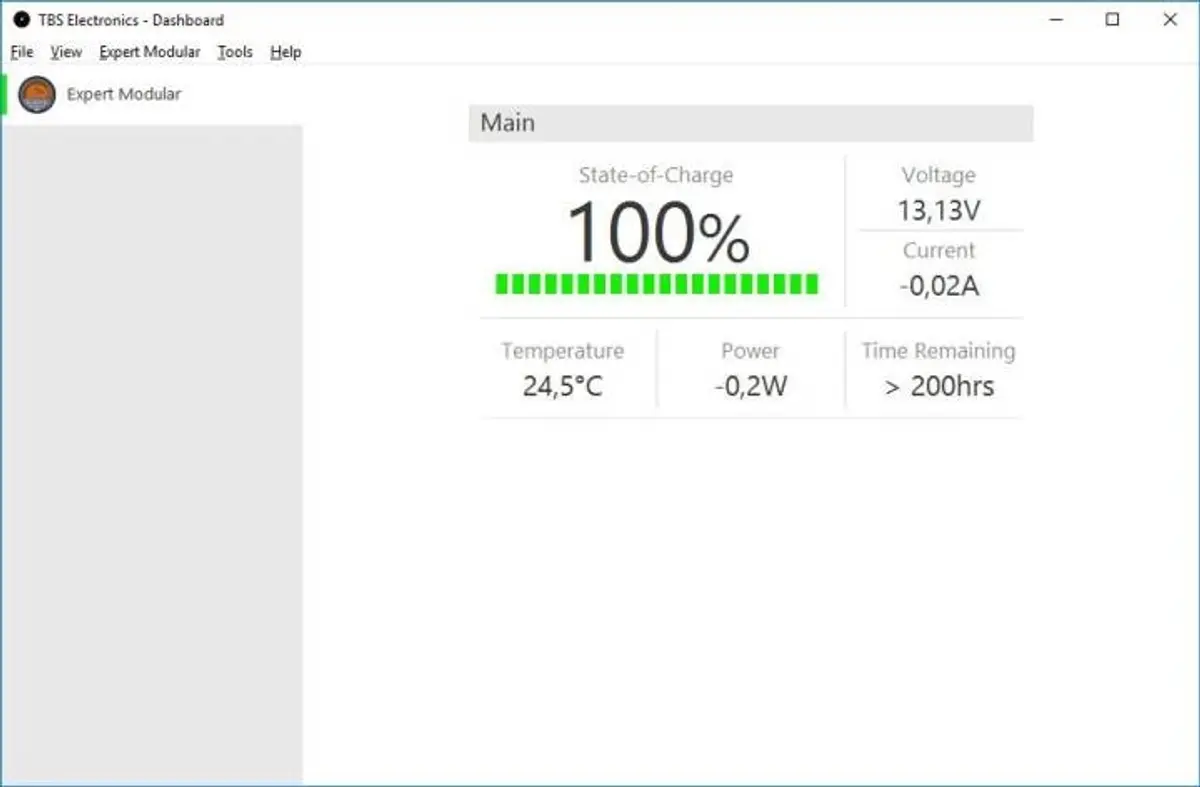This screenshot has width=1200, height=787.
Task: Click the Current label
Action: 938,250
